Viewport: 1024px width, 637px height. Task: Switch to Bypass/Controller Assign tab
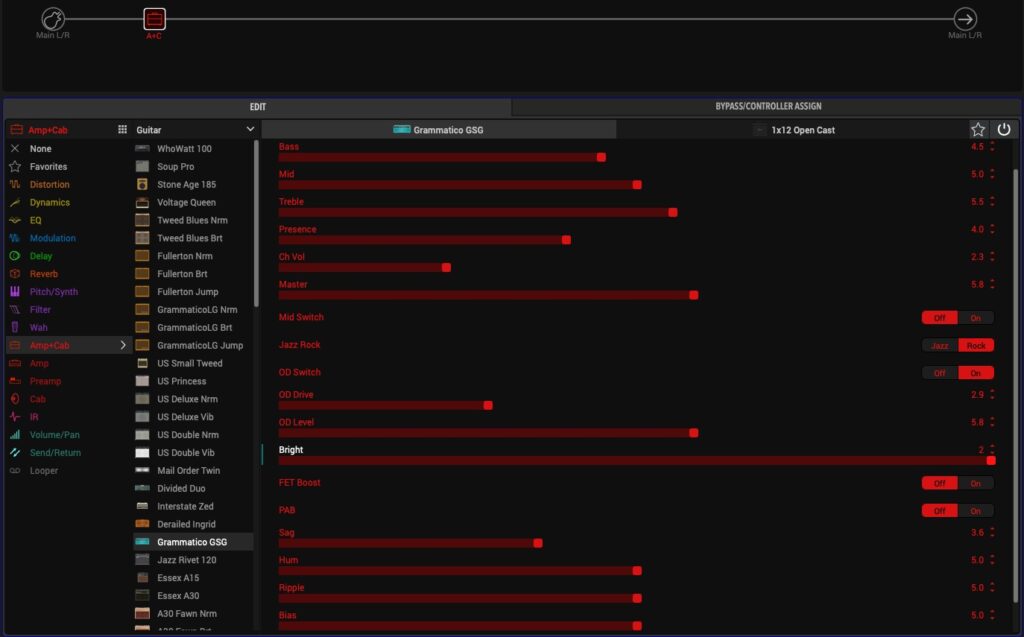tap(768, 107)
